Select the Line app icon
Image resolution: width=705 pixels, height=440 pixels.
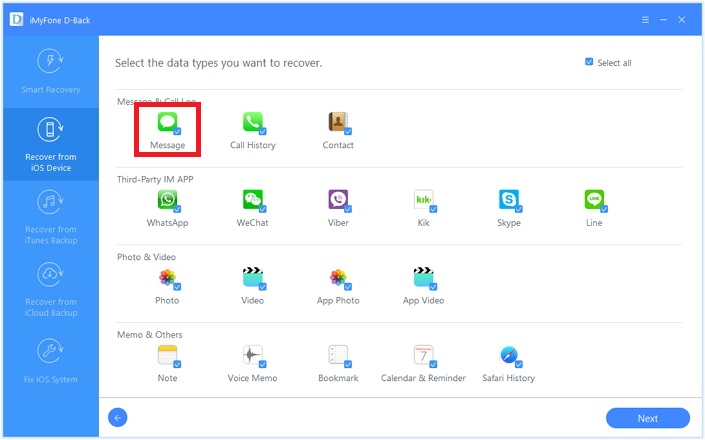(594, 200)
